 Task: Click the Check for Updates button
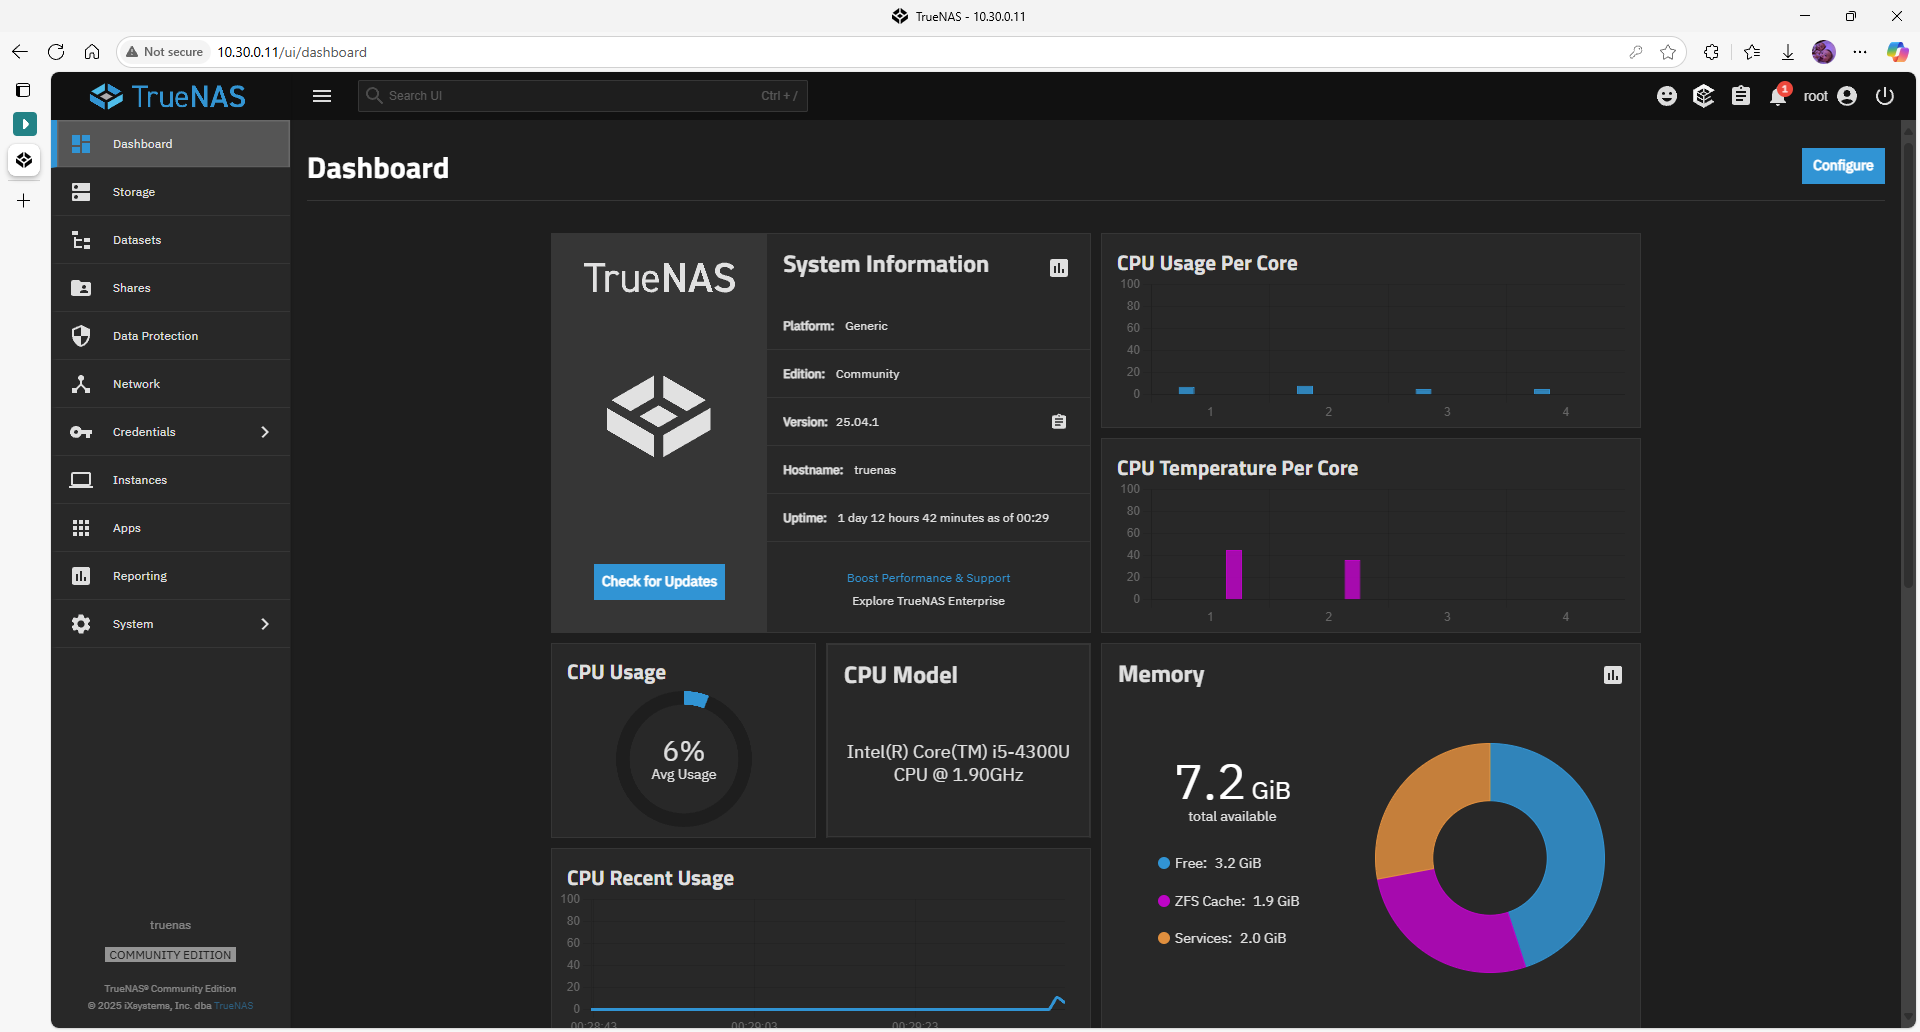click(x=659, y=582)
